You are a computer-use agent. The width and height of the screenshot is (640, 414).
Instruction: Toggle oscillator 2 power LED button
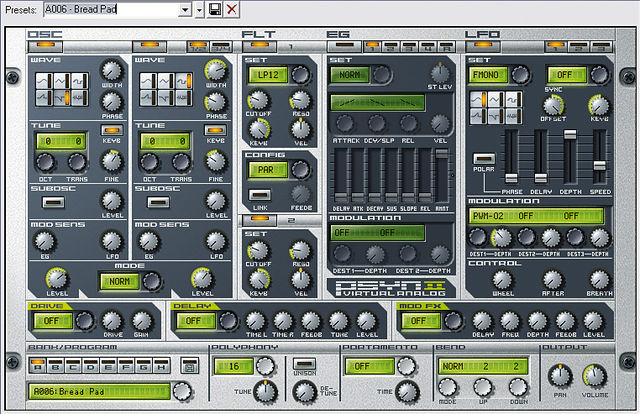coord(149,46)
